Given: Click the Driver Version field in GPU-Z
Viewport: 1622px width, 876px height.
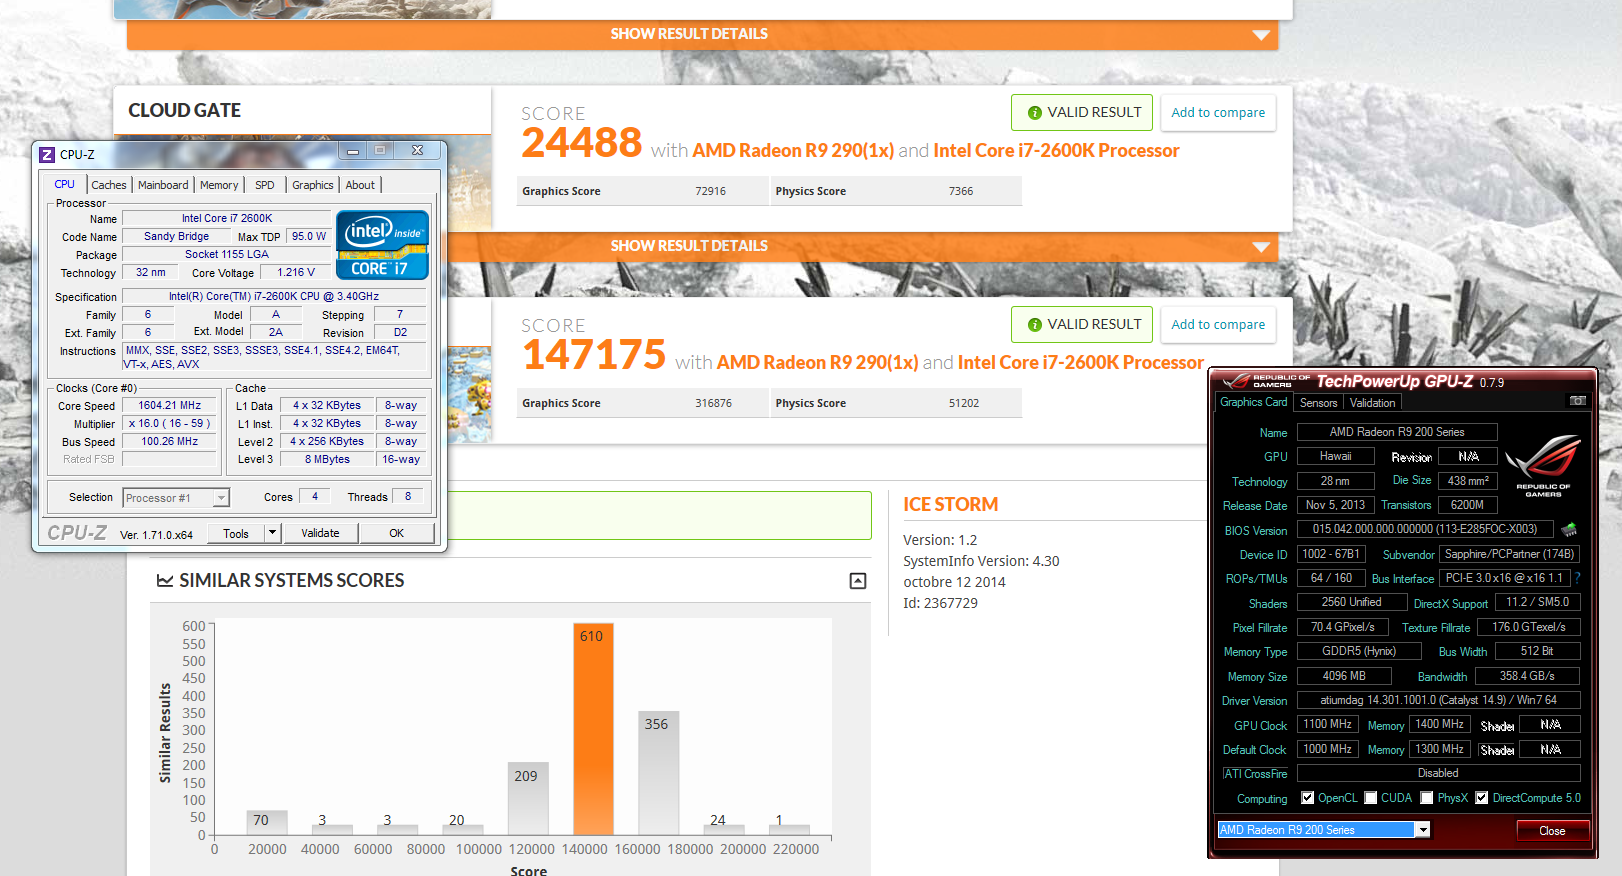Looking at the screenshot, I should tap(1438, 700).
